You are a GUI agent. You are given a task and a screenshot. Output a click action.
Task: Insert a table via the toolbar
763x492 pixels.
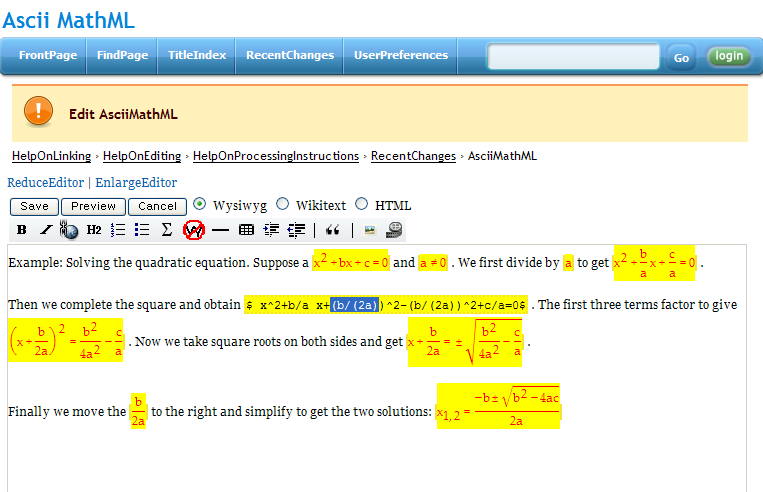coord(245,230)
